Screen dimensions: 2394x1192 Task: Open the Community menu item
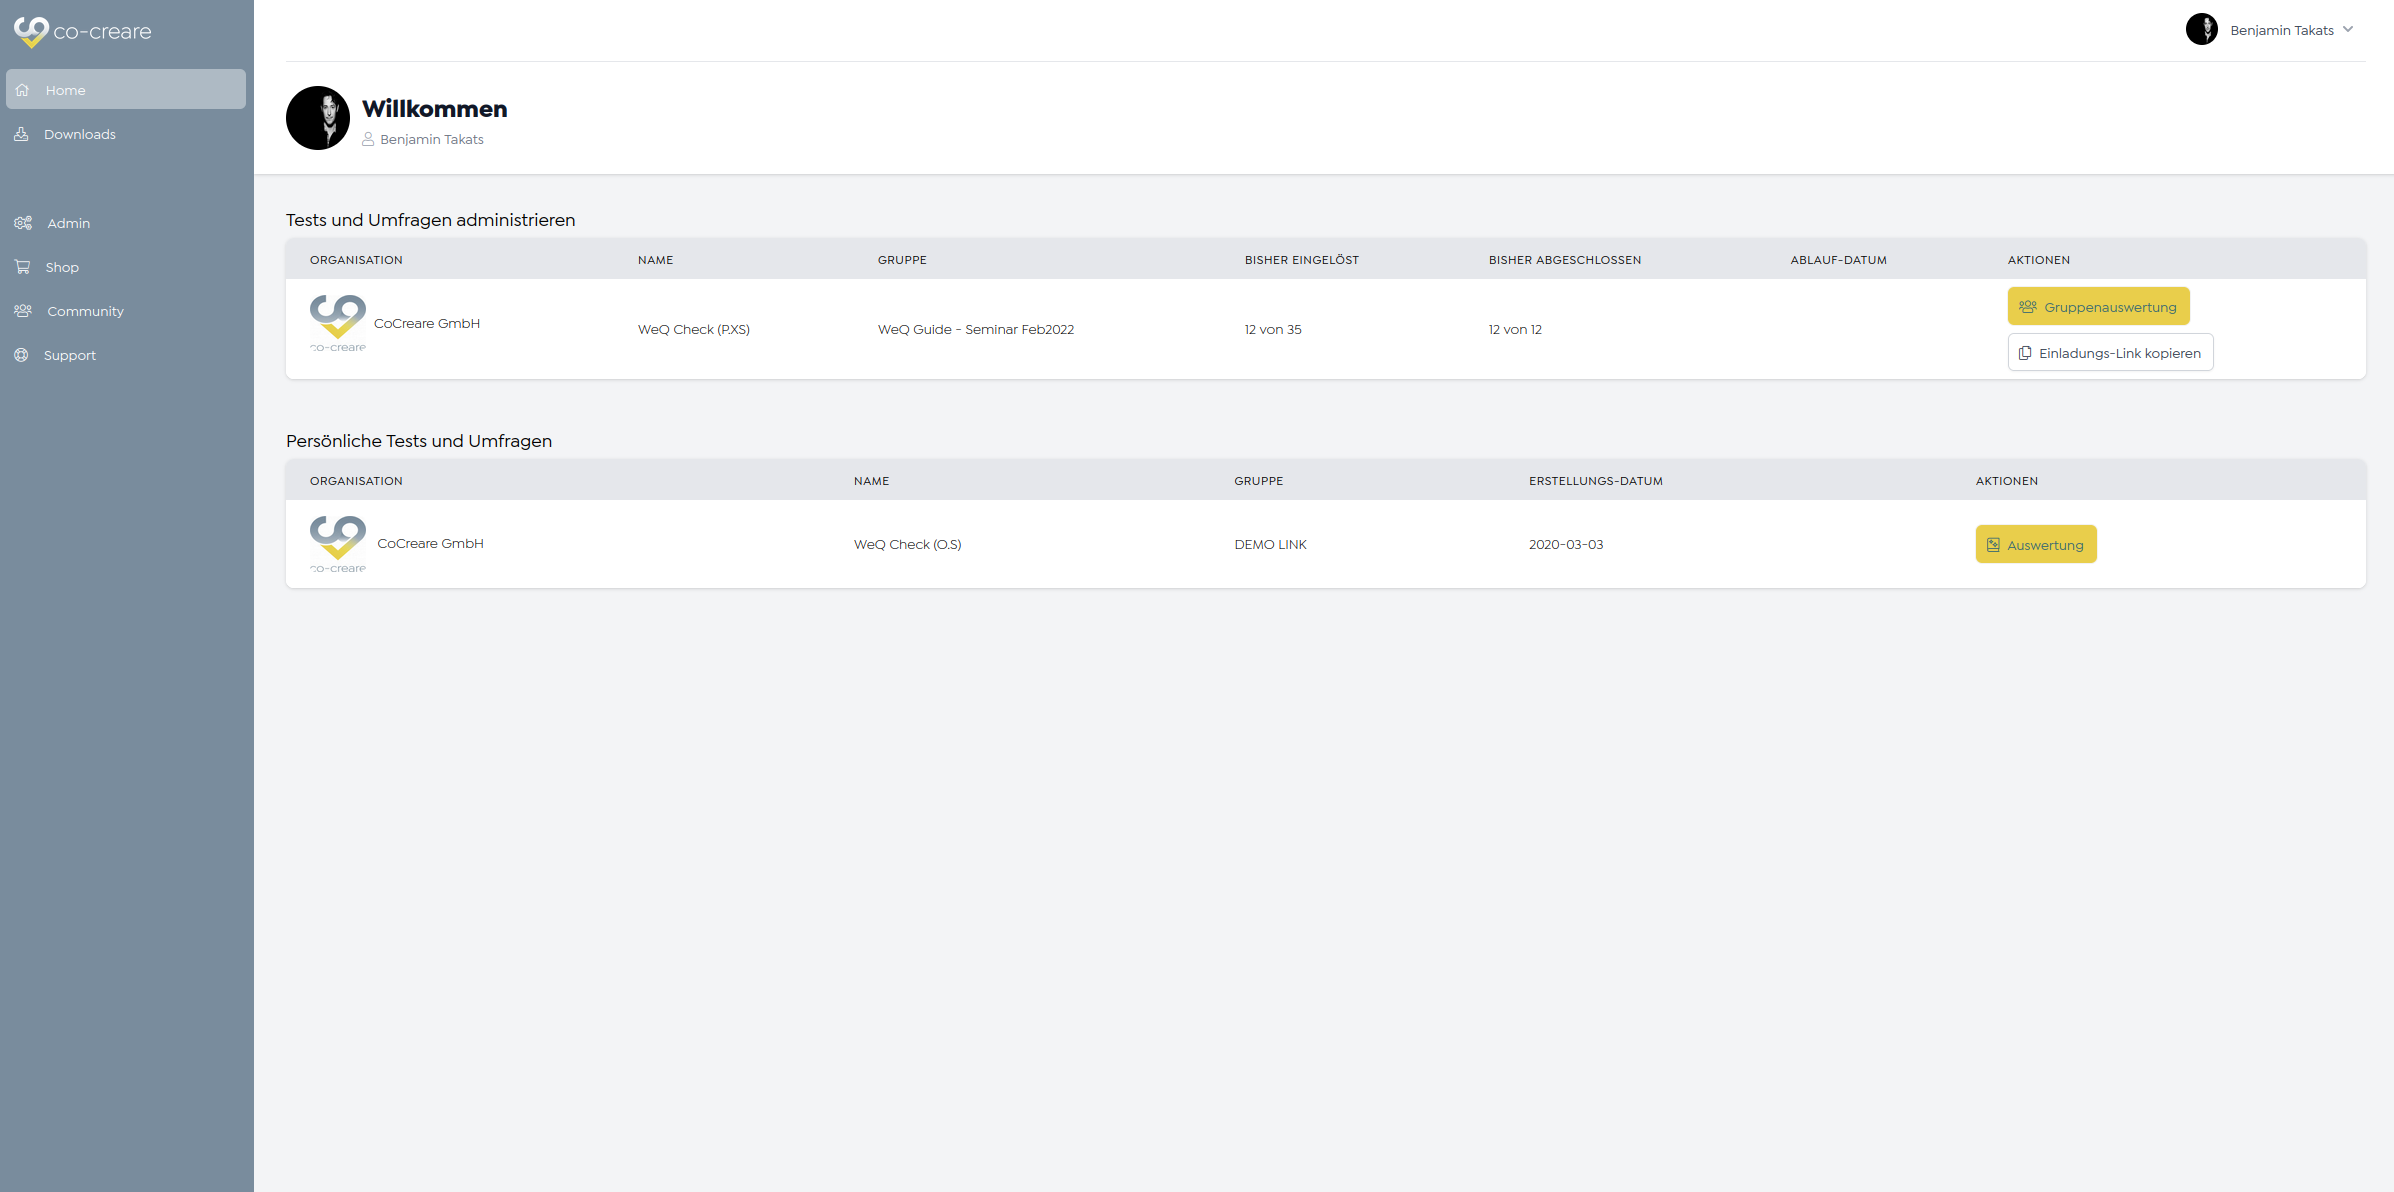click(86, 311)
